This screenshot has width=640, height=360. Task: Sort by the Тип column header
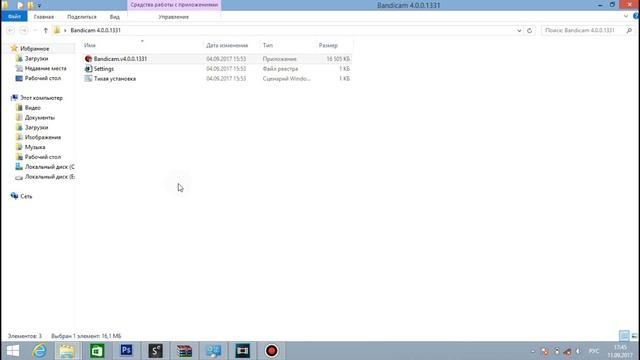[x=268, y=45]
